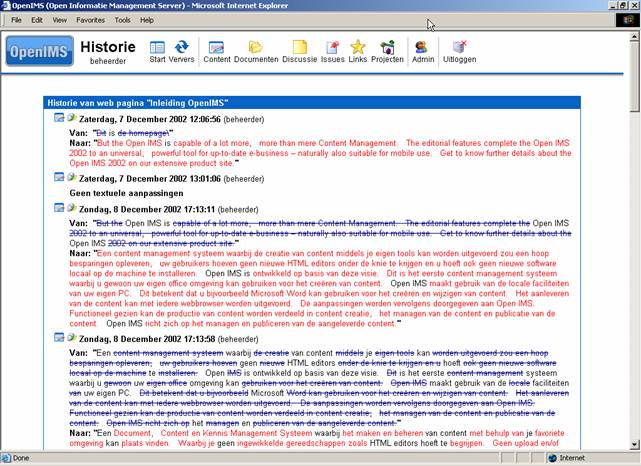This screenshot has height=466, width=641.
Task: Click the Done status bar text
Action: click(21, 458)
